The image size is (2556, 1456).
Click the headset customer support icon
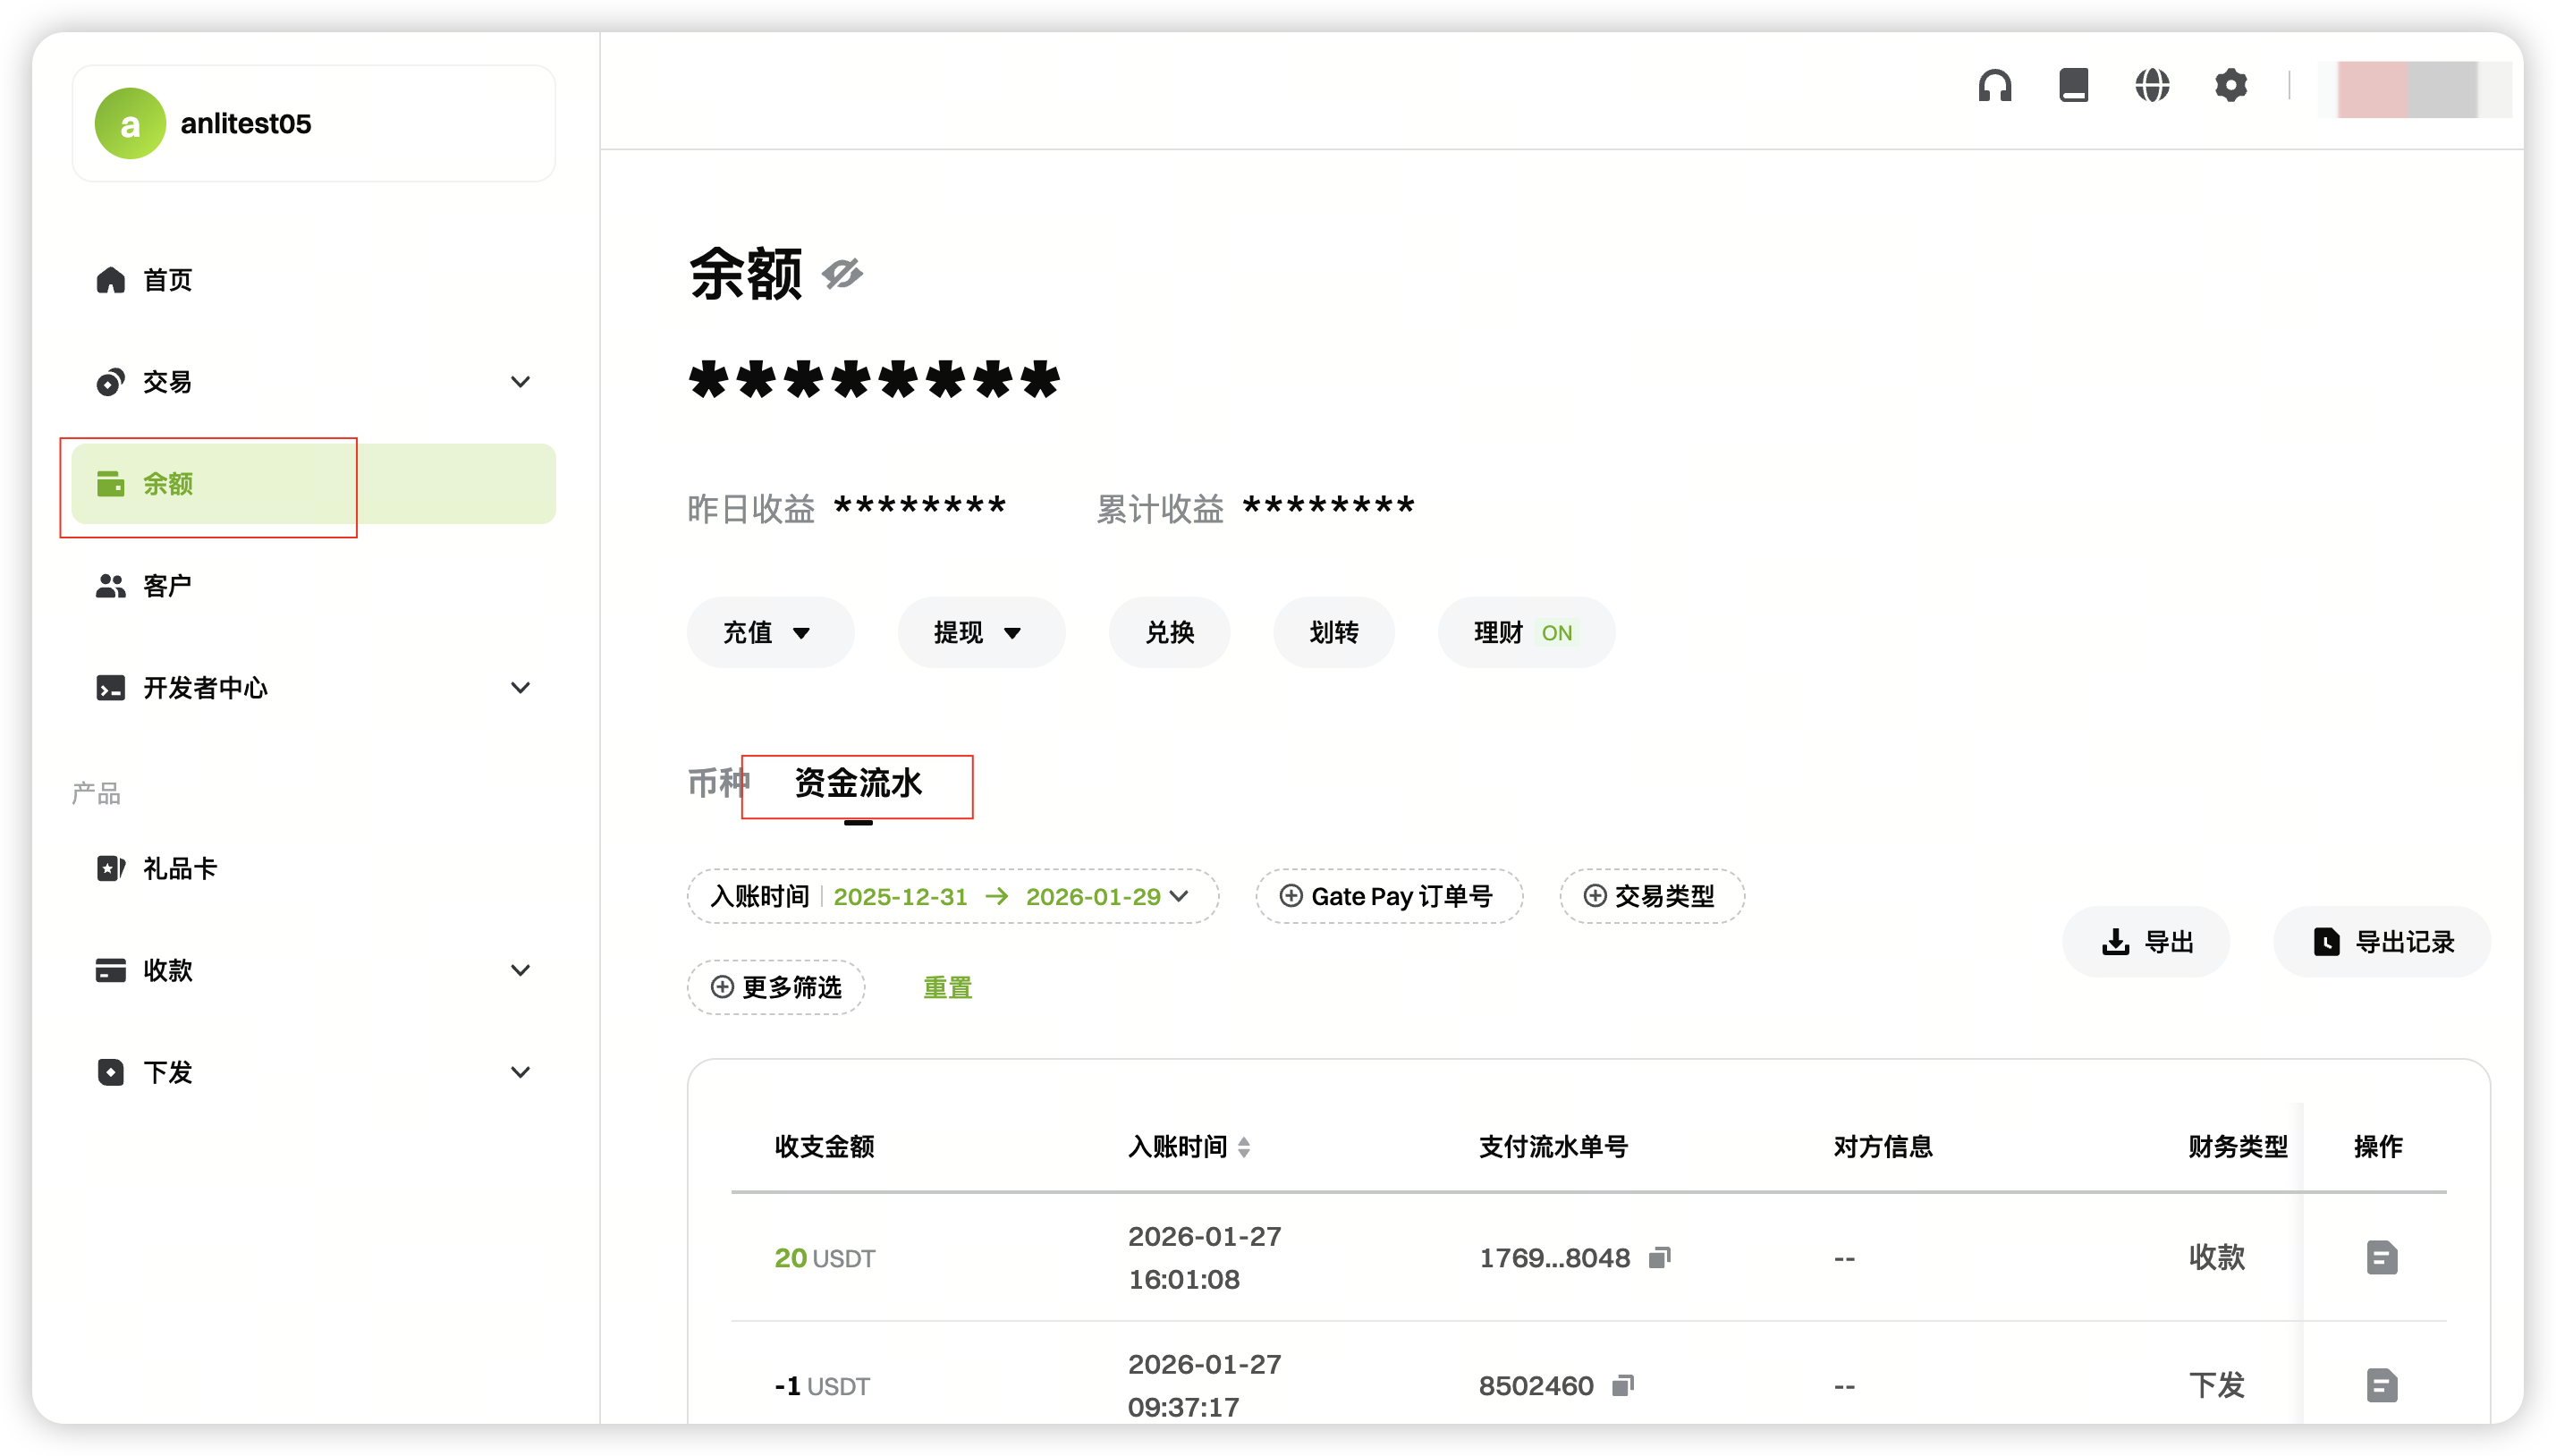[1994, 86]
